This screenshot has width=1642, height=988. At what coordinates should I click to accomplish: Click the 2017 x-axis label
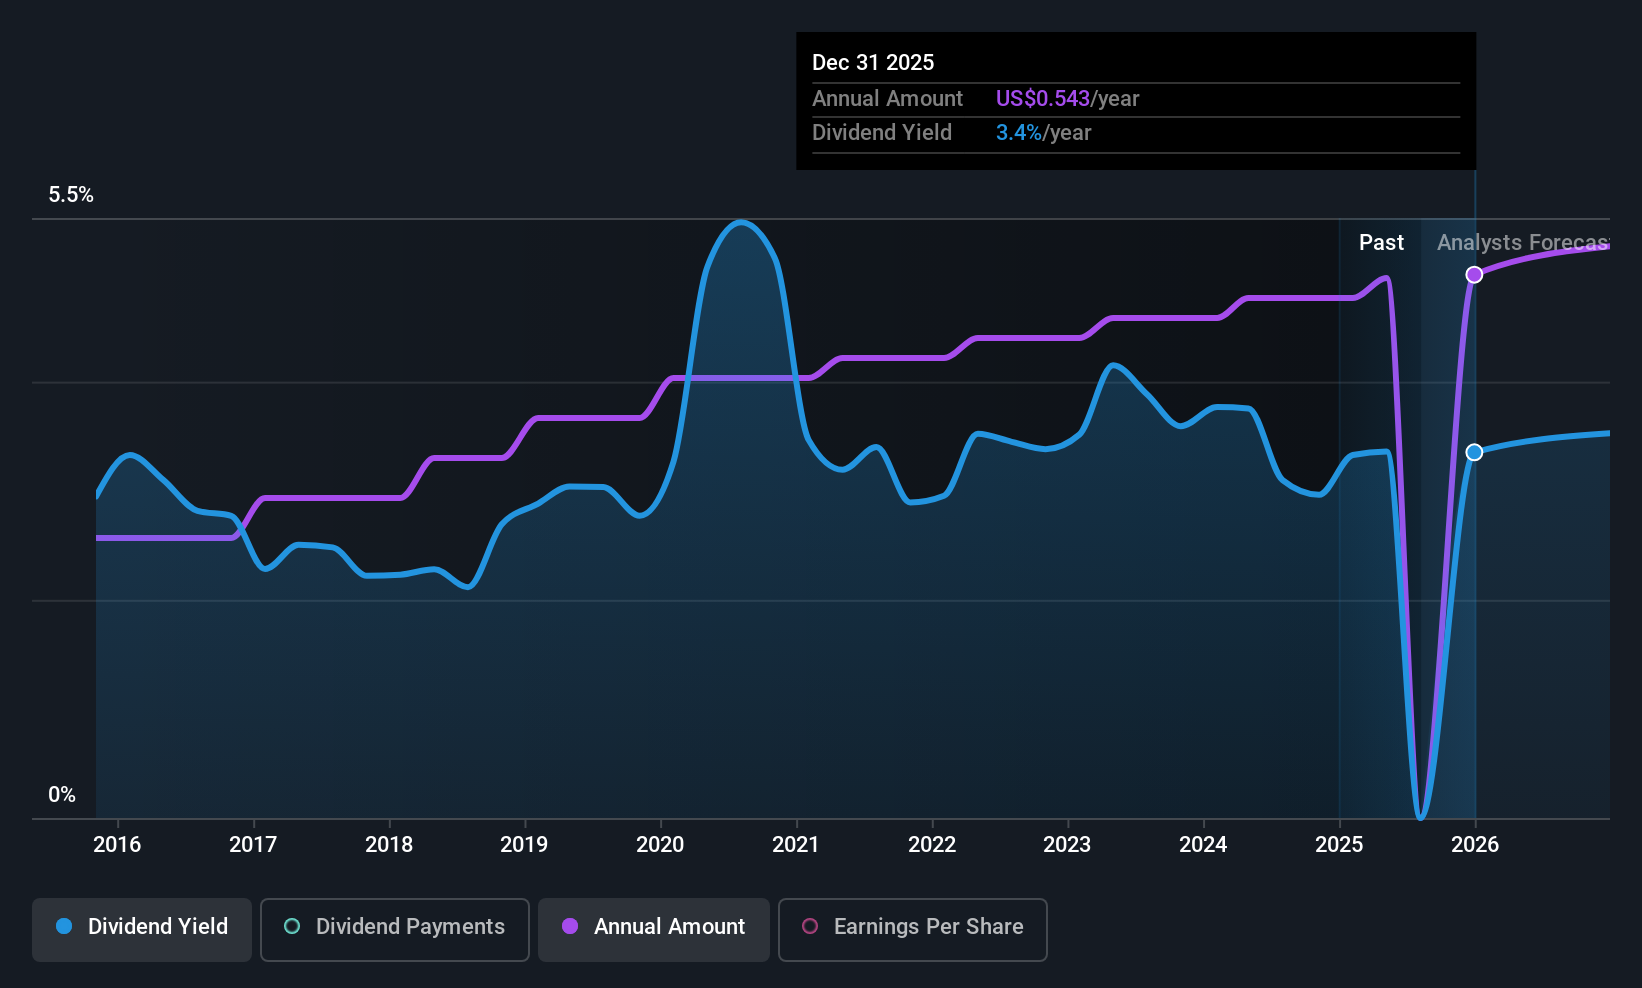click(253, 845)
